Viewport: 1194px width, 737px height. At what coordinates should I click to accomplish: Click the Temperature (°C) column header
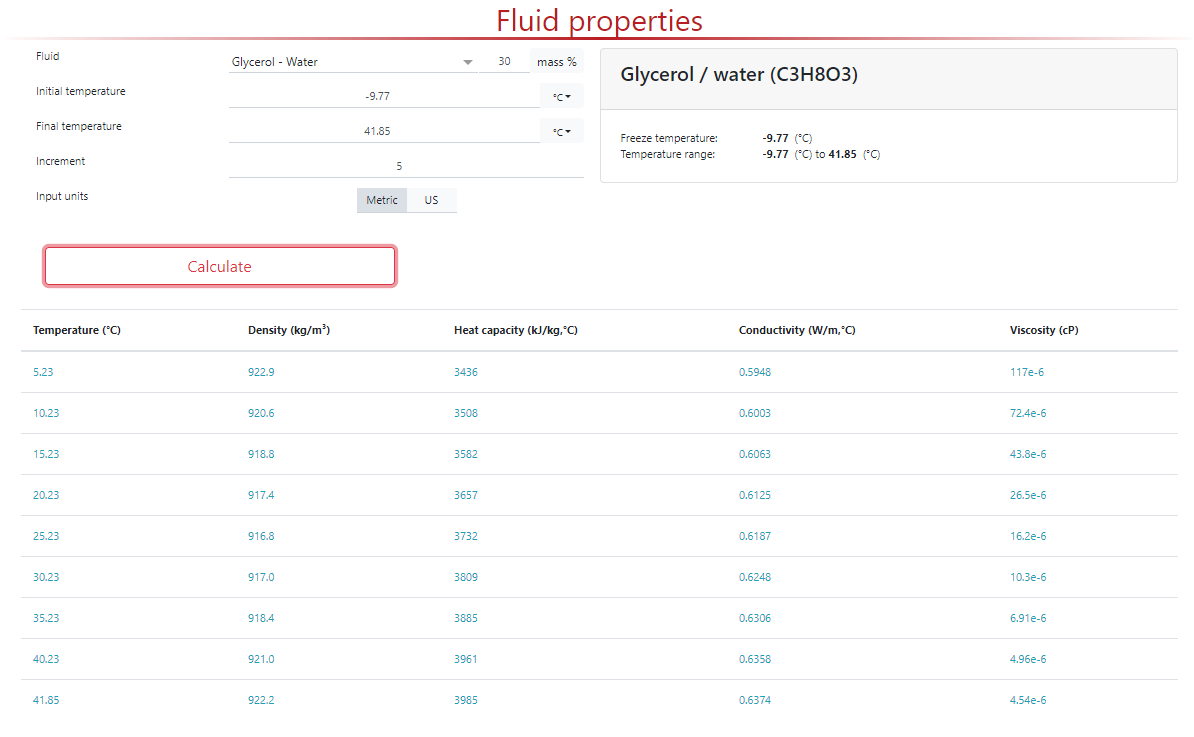[x=77, y=330]
